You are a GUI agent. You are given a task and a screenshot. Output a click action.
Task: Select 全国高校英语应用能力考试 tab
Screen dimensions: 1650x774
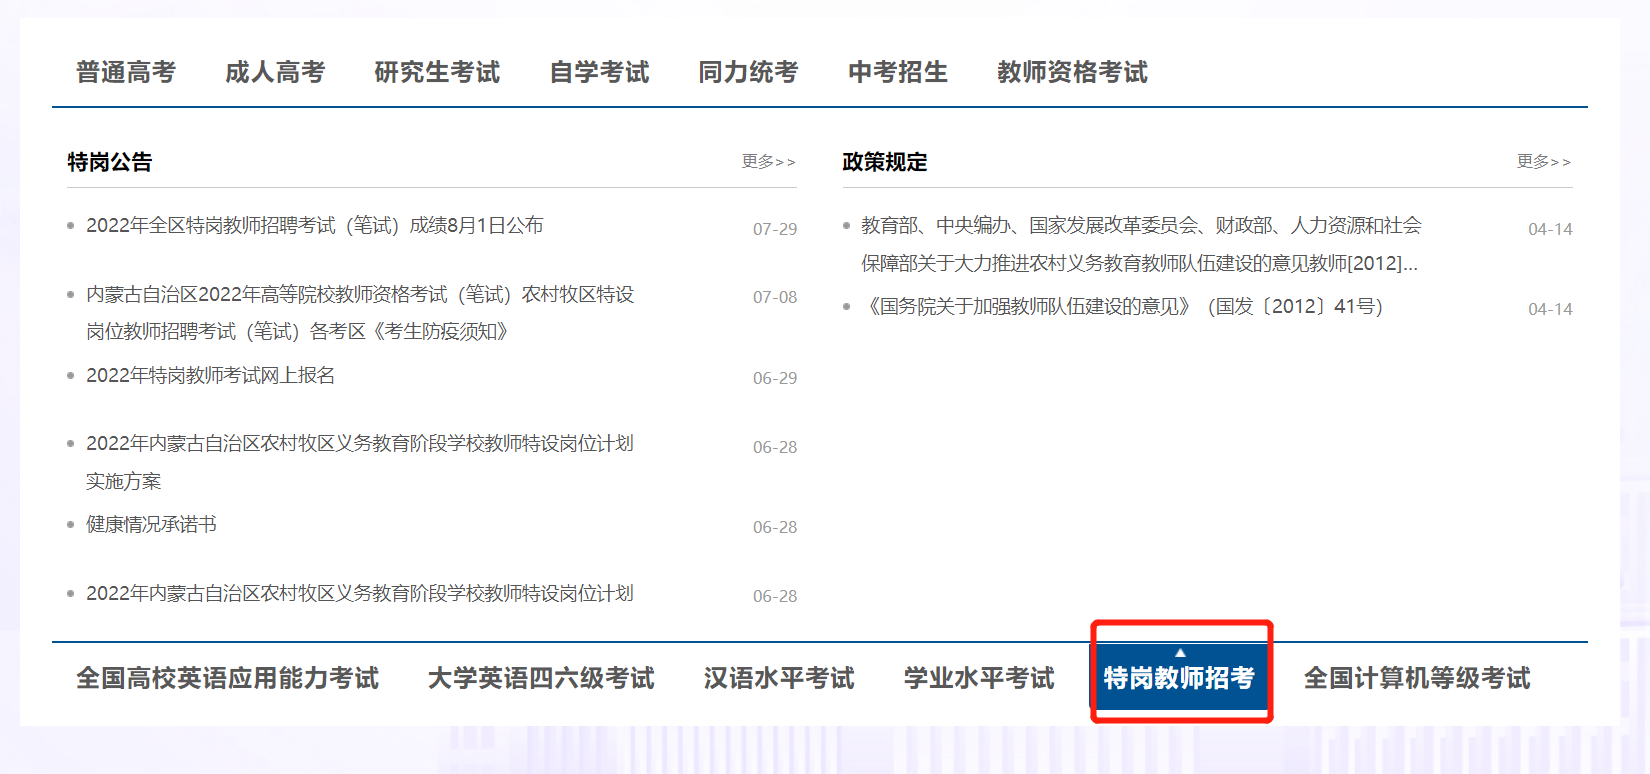click(x=227, y=678)
